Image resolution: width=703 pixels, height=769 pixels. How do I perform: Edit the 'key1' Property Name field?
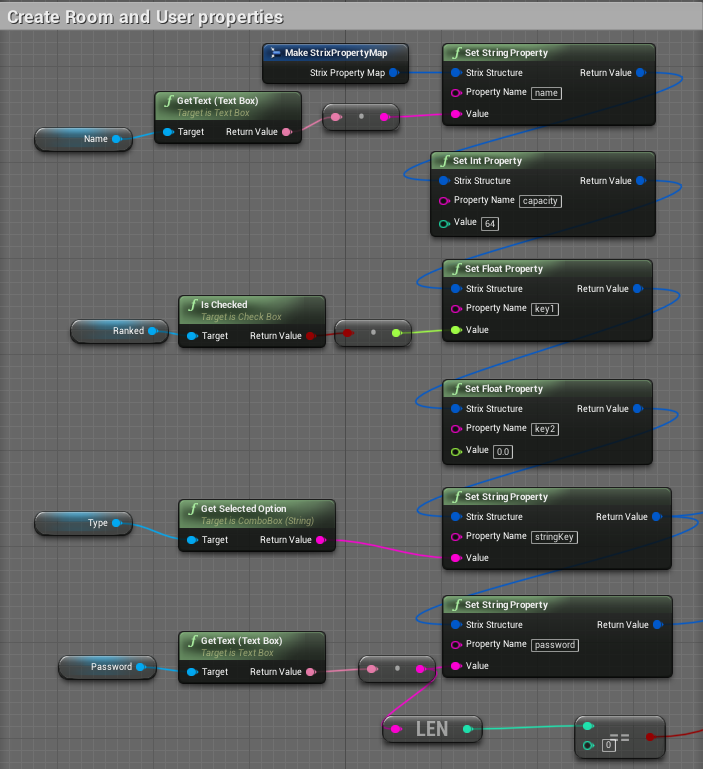point(545,309)
